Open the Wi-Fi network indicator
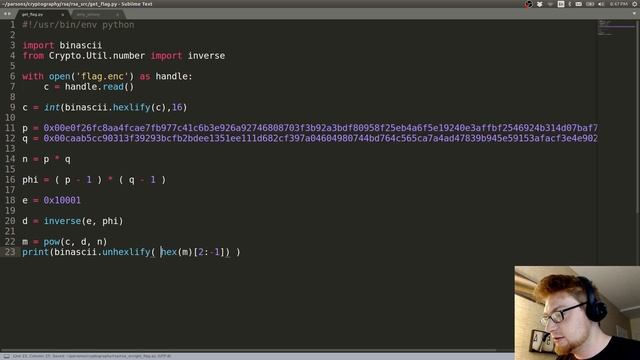Screen dimensions: 640x360 click(x=550, y=4)
